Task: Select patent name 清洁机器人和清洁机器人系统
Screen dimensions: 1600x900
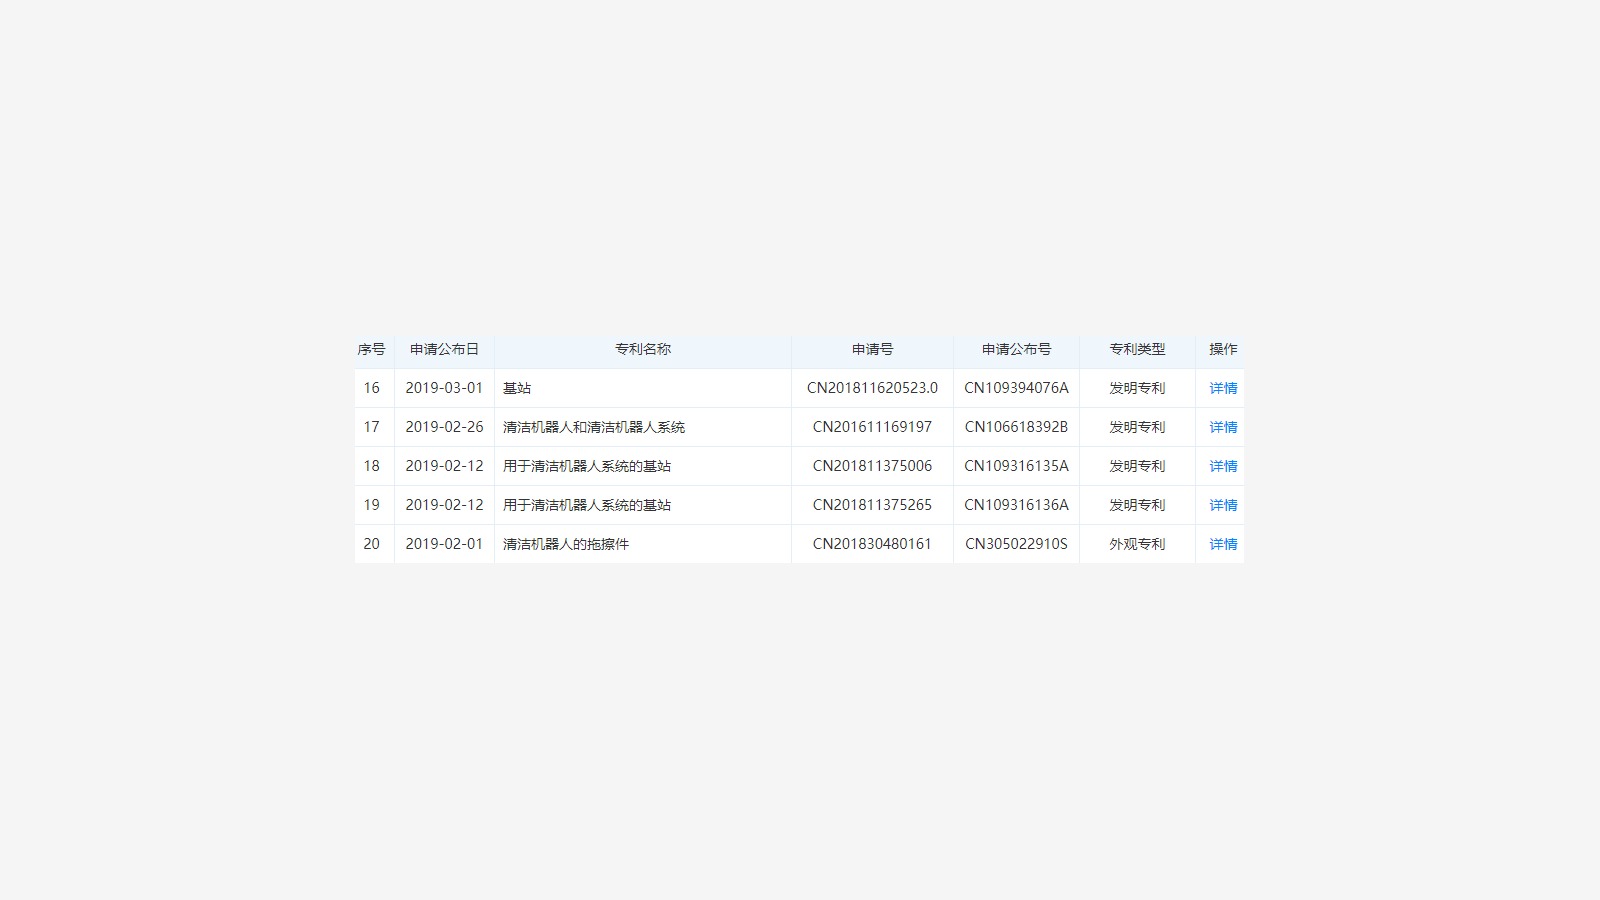Action: [594, 427]
